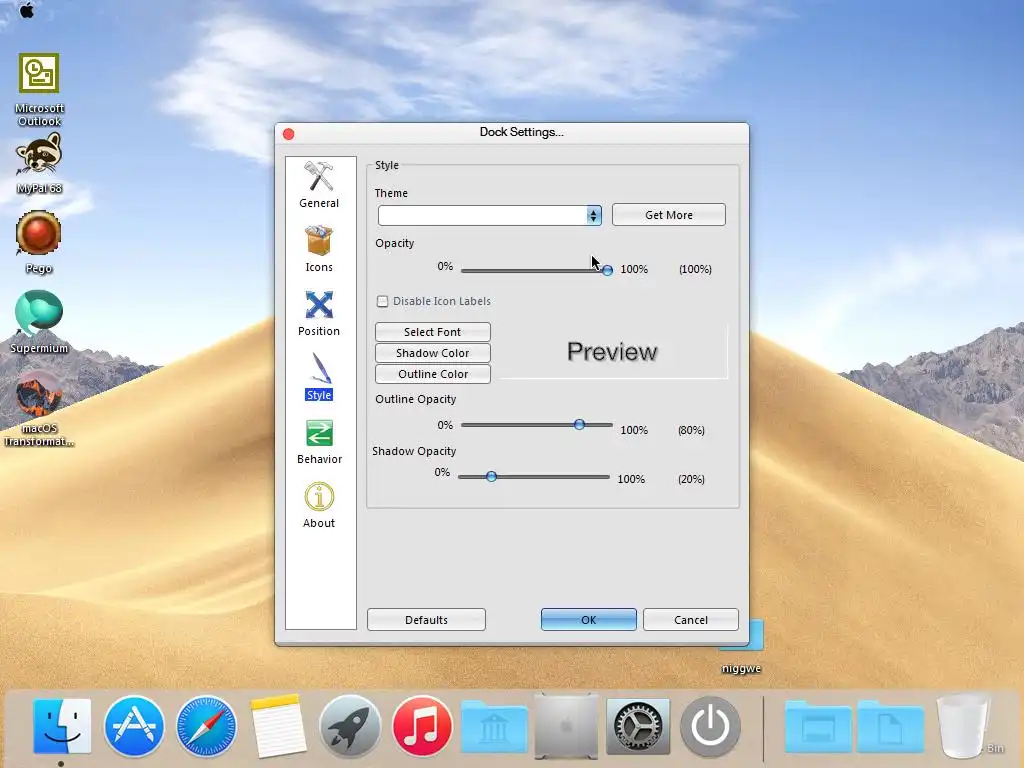Viewport: 1024px width, 768px height.
Task: Click the Shadow Opacity slider handle
Action: [491, 477]
